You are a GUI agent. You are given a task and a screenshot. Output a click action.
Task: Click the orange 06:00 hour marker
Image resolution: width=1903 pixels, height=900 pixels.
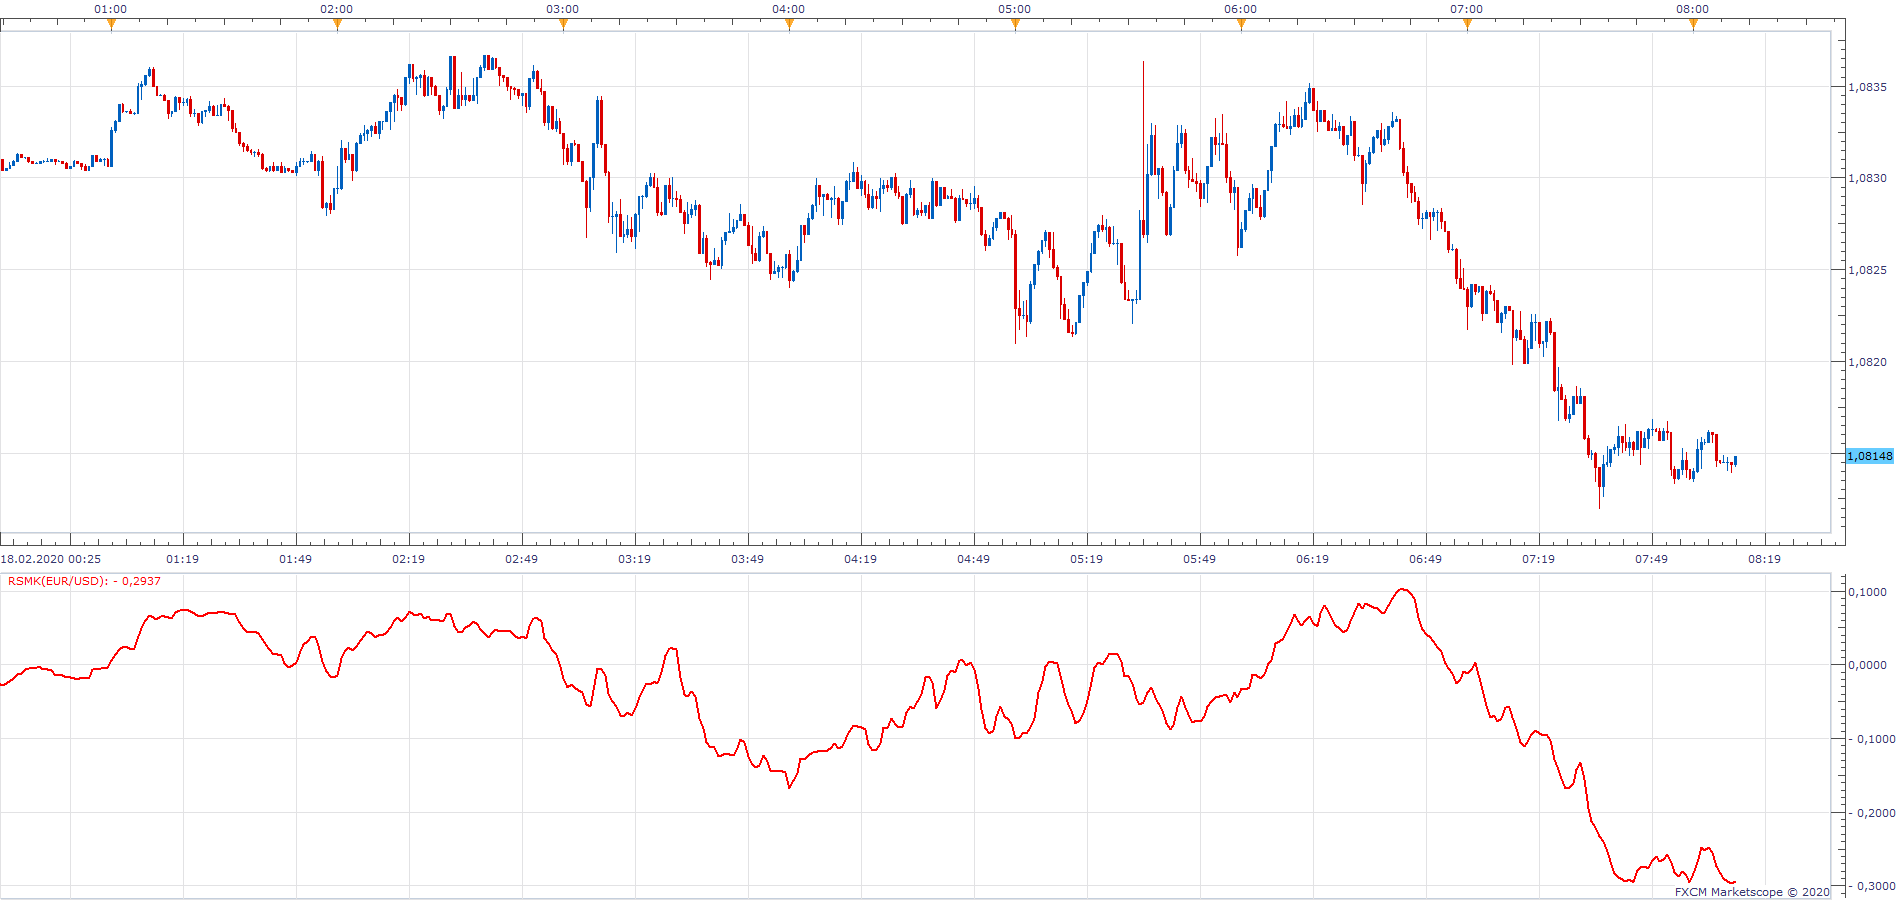(x=1241, y=25)
